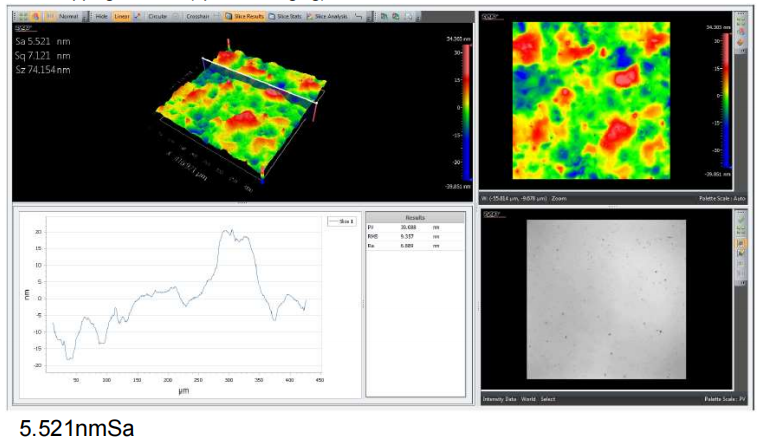
Task: Select the Linear slice type
Action: click(120, 17)
